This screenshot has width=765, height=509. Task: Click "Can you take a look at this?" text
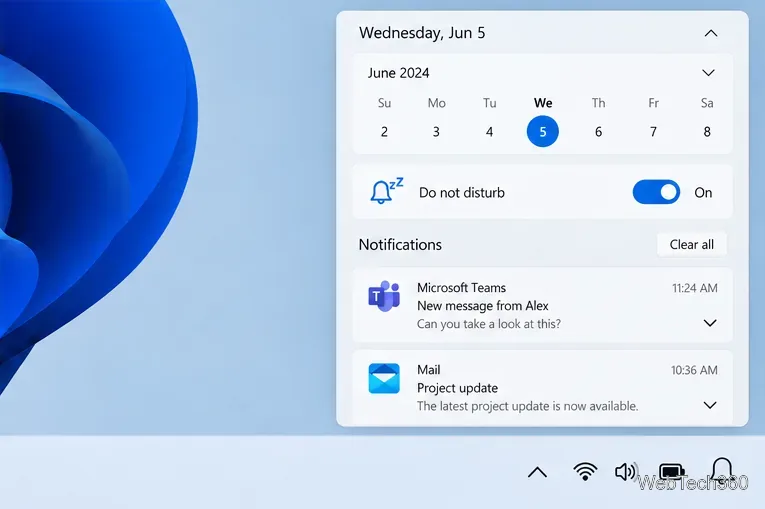pos(489,324)
